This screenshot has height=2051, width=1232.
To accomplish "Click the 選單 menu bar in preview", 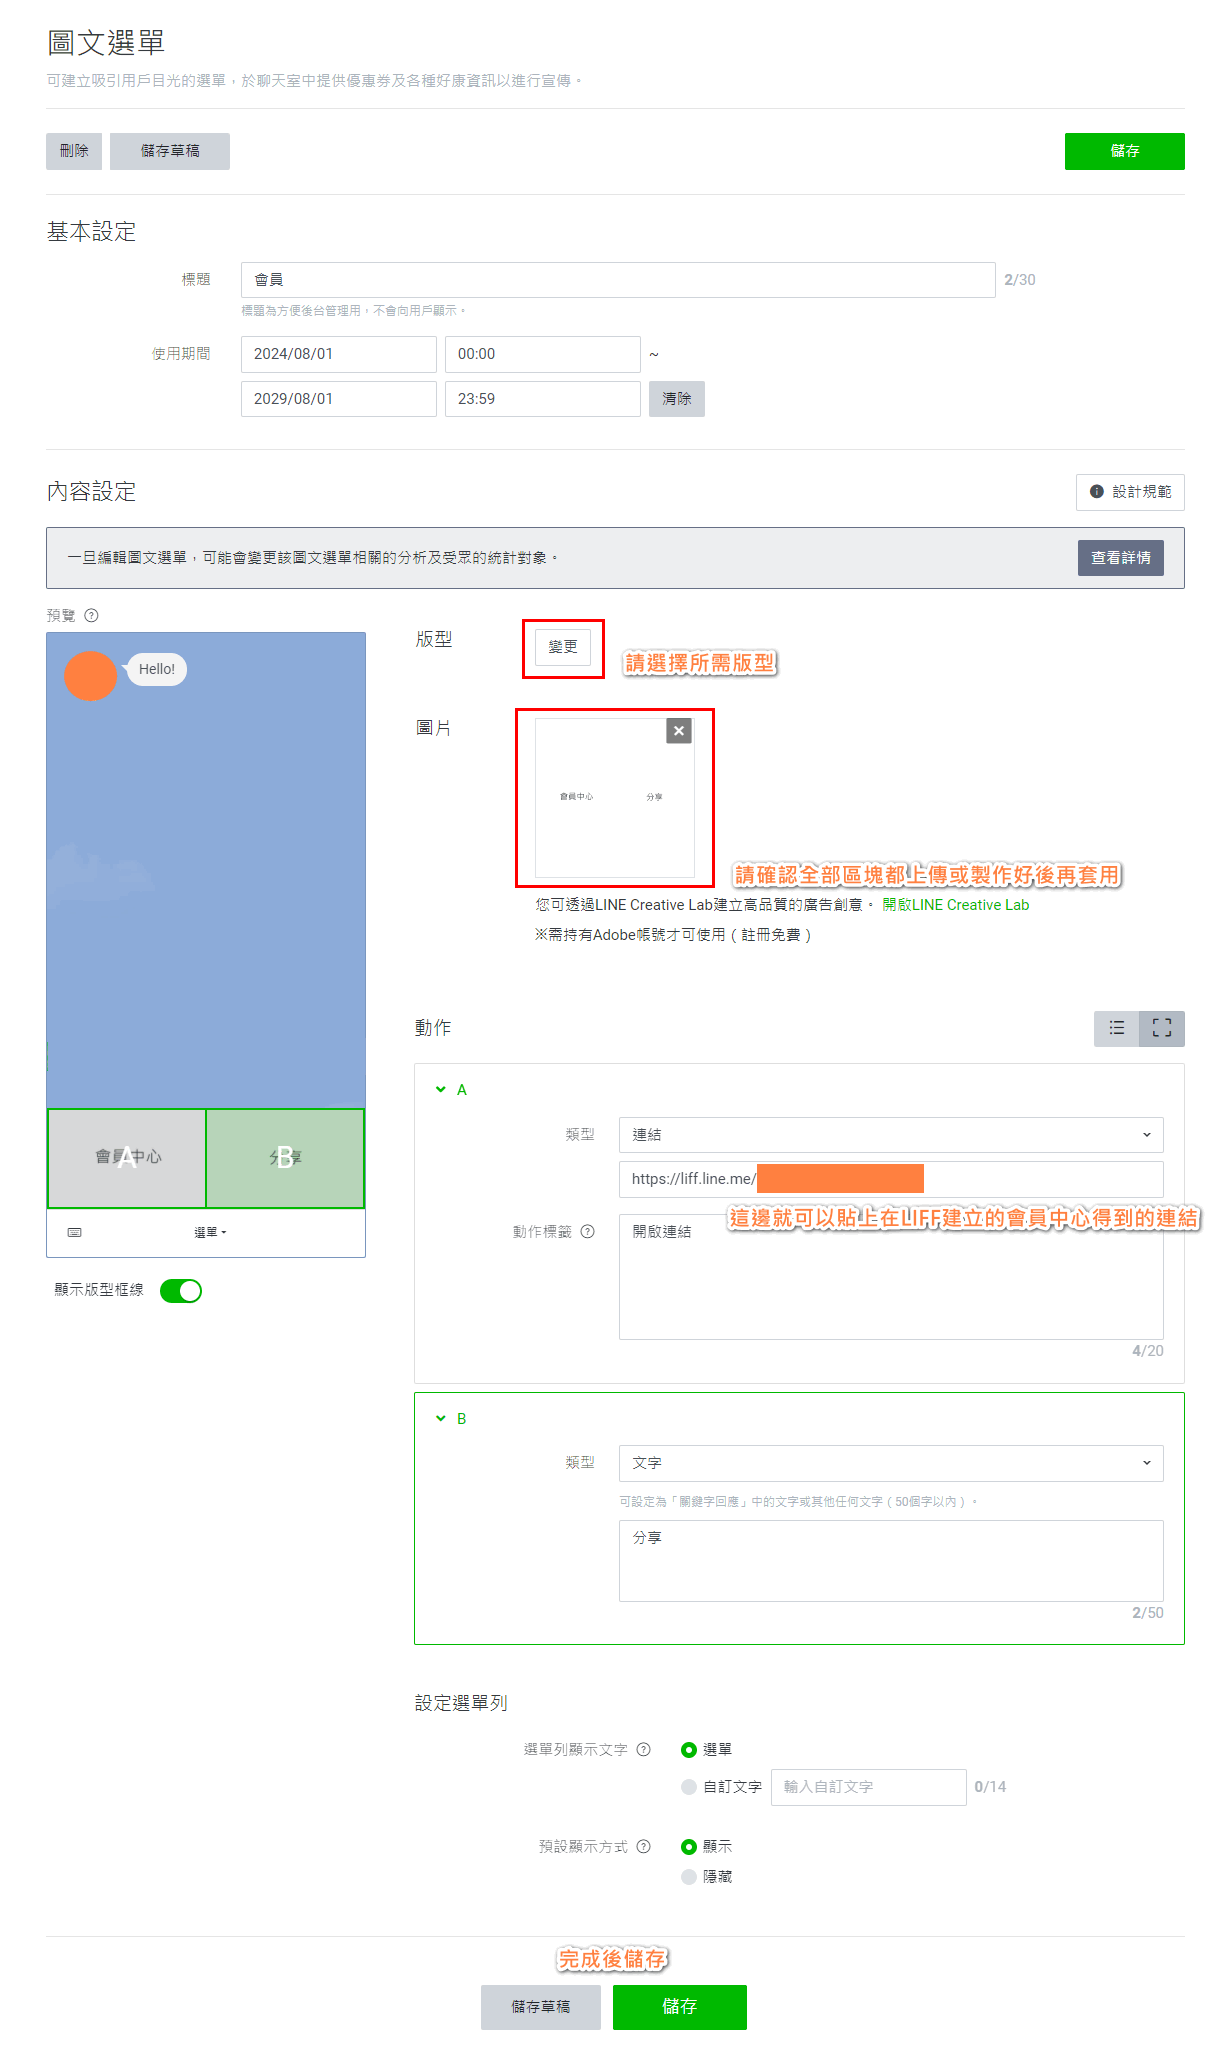I will pyautogui.click(x=210, y=1233).
